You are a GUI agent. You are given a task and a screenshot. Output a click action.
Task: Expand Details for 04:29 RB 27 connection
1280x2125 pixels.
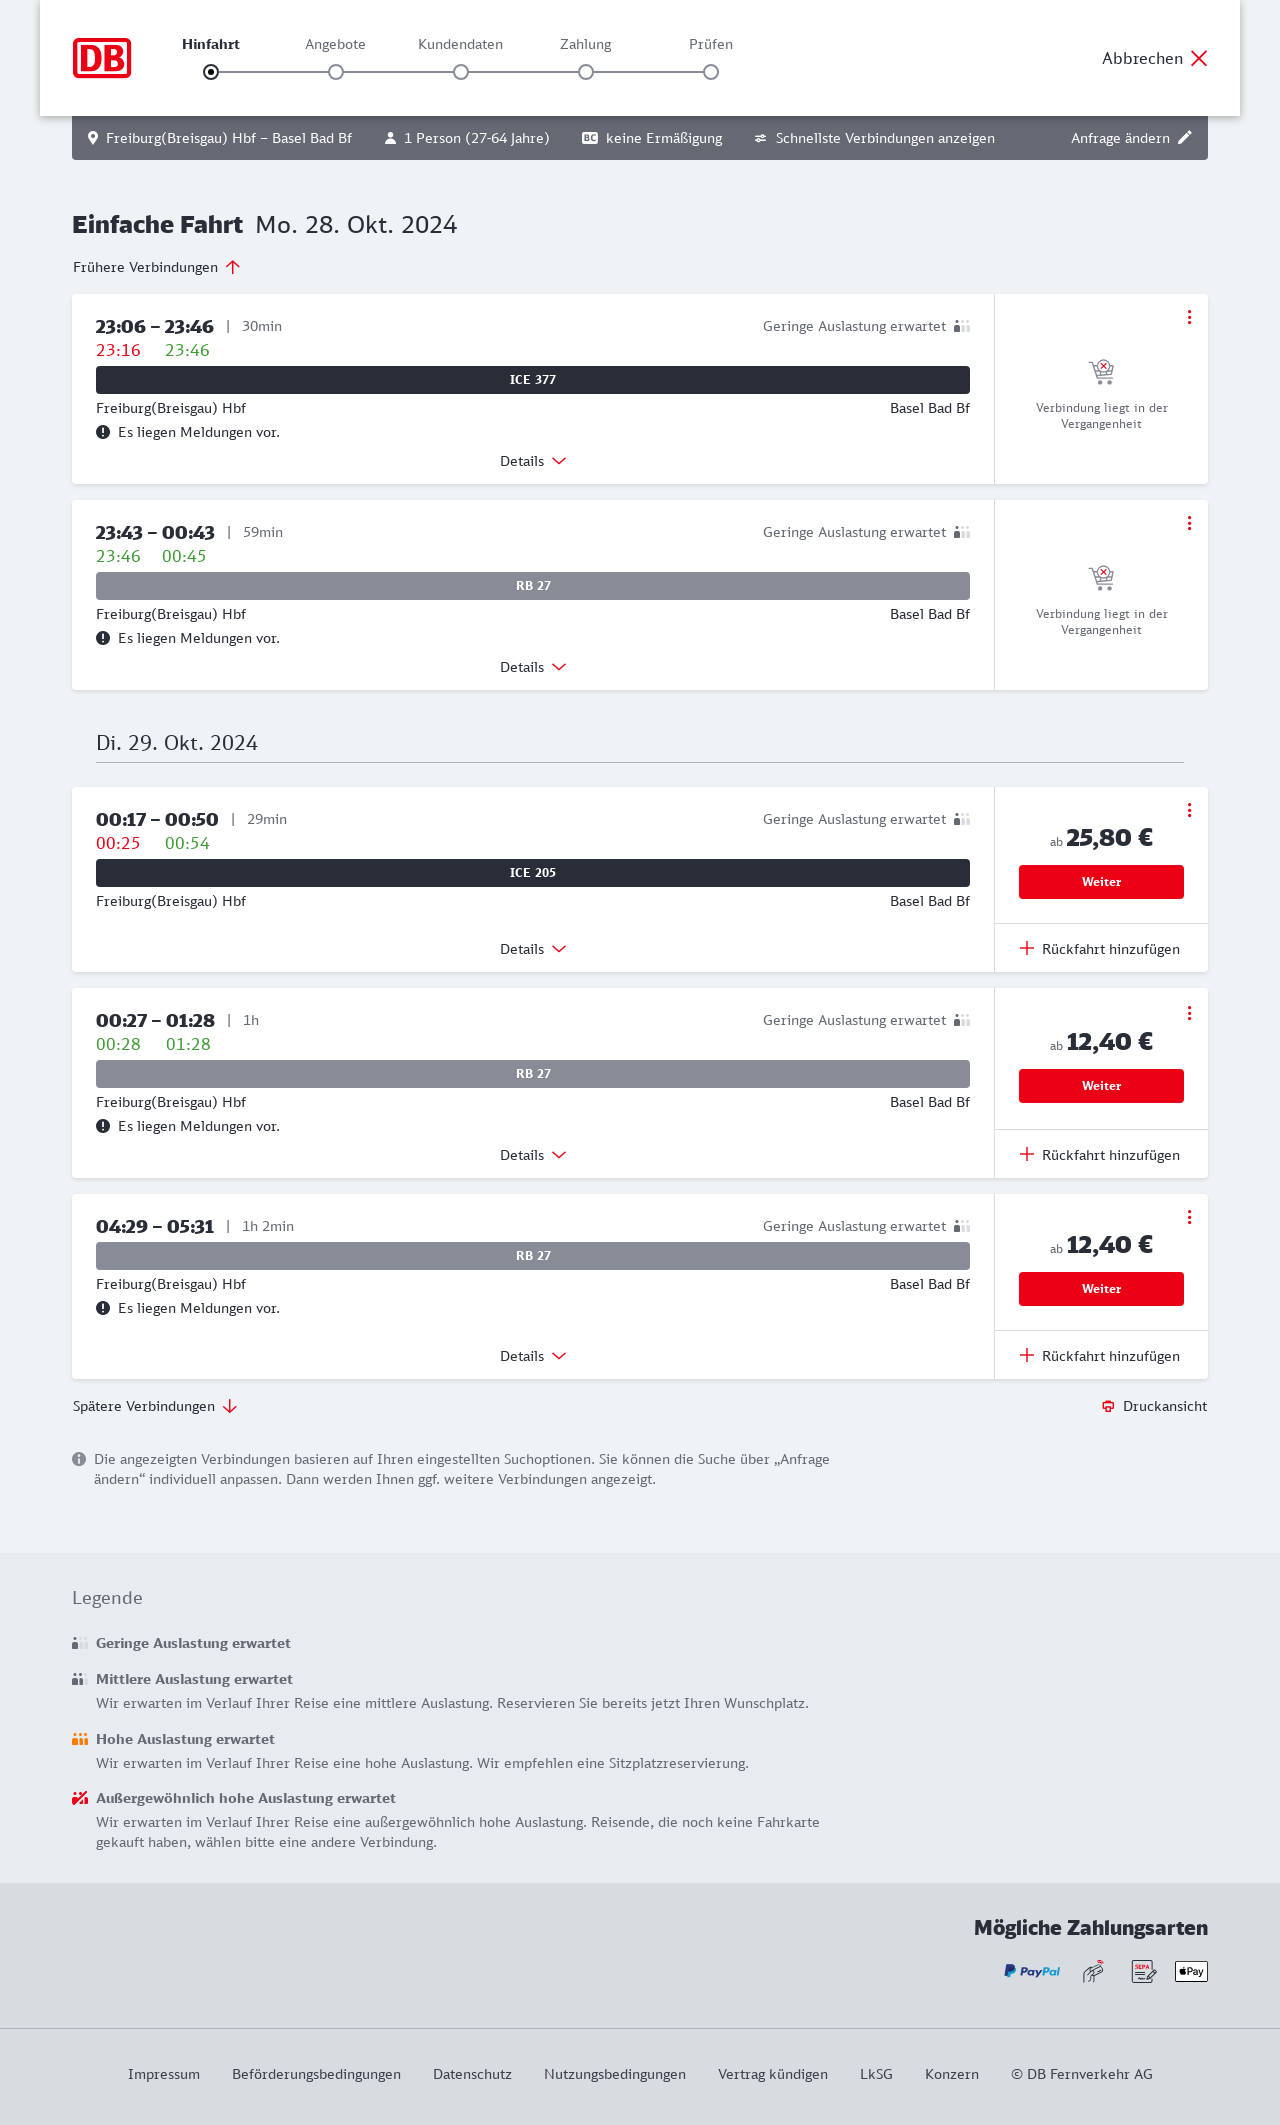coord(533,1356)
